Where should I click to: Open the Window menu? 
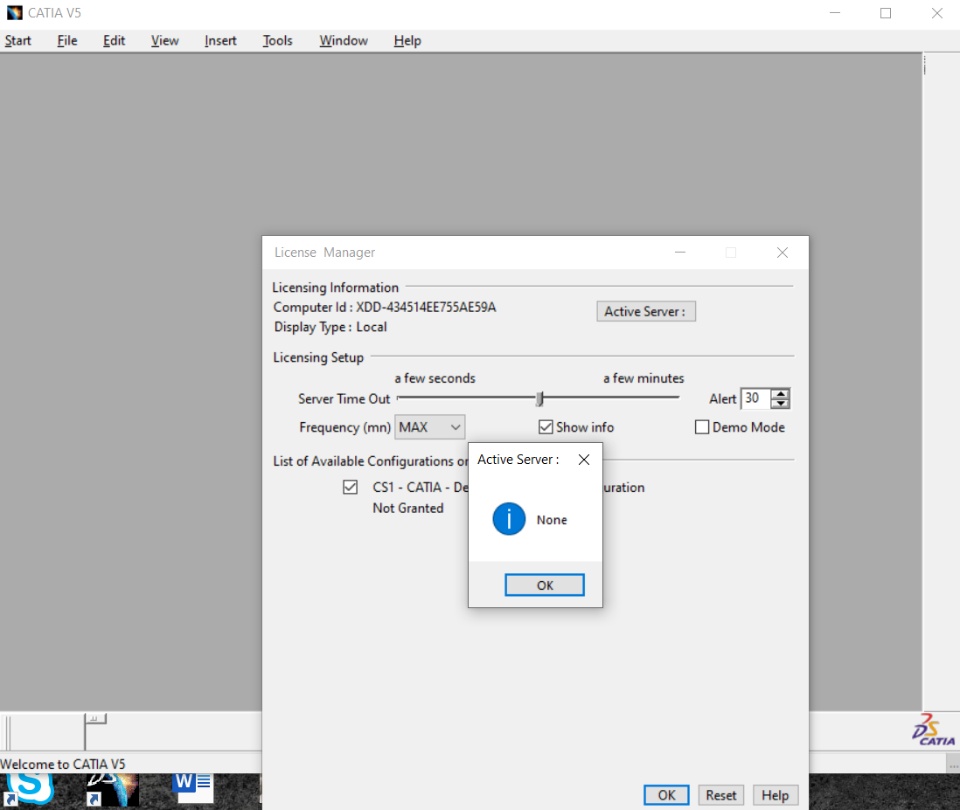point(343,40)
